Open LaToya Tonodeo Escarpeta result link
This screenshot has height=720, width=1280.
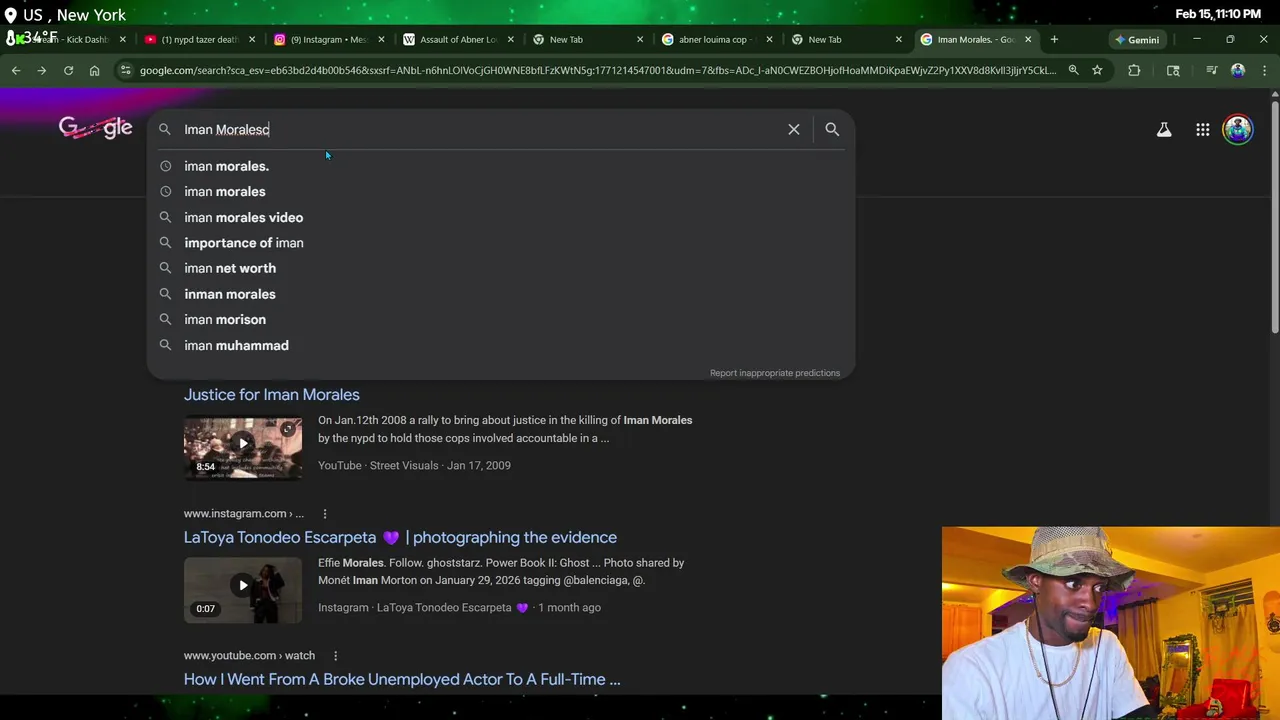click(x=400, y=537)
